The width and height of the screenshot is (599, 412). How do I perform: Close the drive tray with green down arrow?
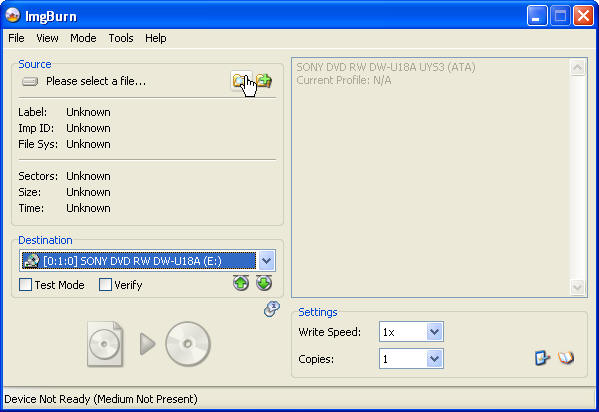pyautogui.click(x=264, y=283)
